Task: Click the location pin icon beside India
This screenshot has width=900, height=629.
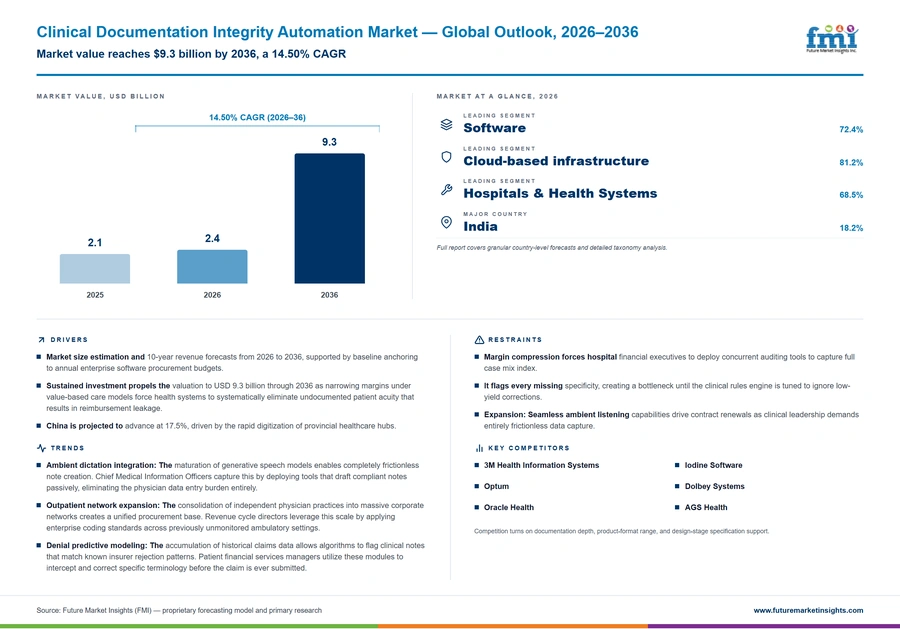Action: point(447,223)
